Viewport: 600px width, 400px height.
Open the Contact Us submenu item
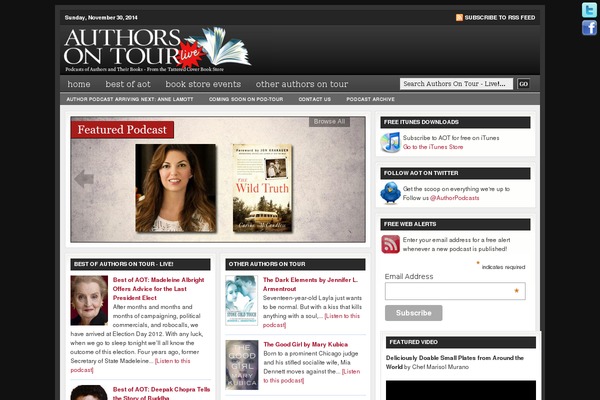[x=315, y=99]
